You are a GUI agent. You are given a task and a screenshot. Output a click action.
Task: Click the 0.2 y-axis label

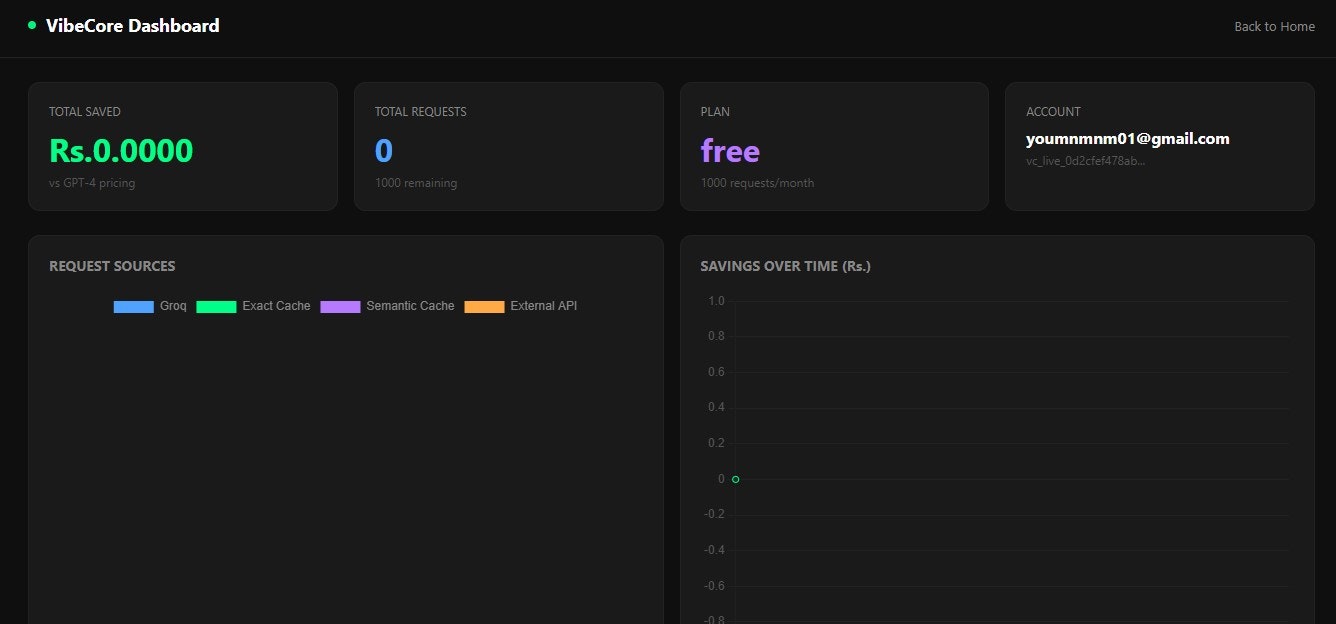pos(716,443)
